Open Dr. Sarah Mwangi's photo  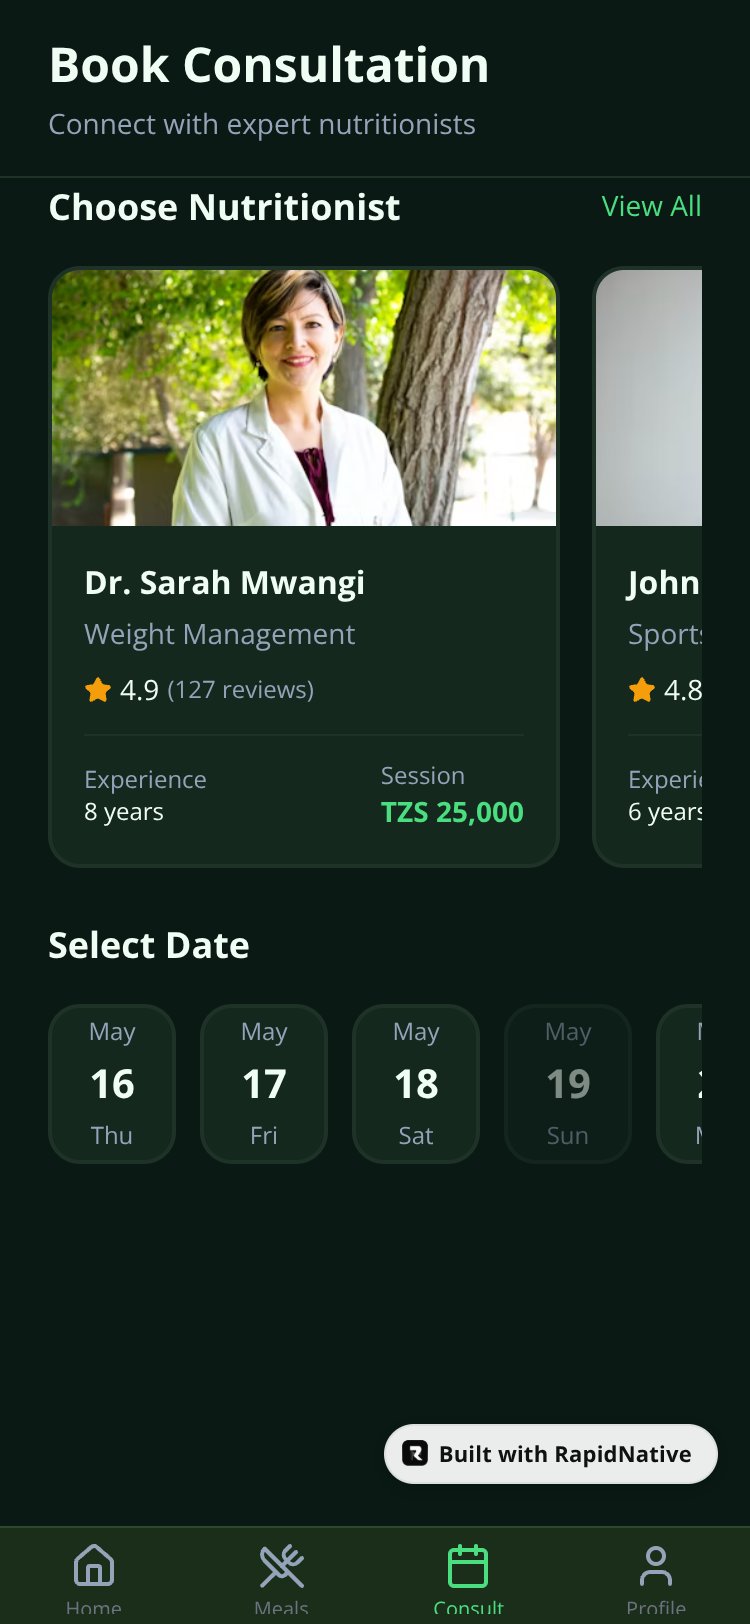304,397
